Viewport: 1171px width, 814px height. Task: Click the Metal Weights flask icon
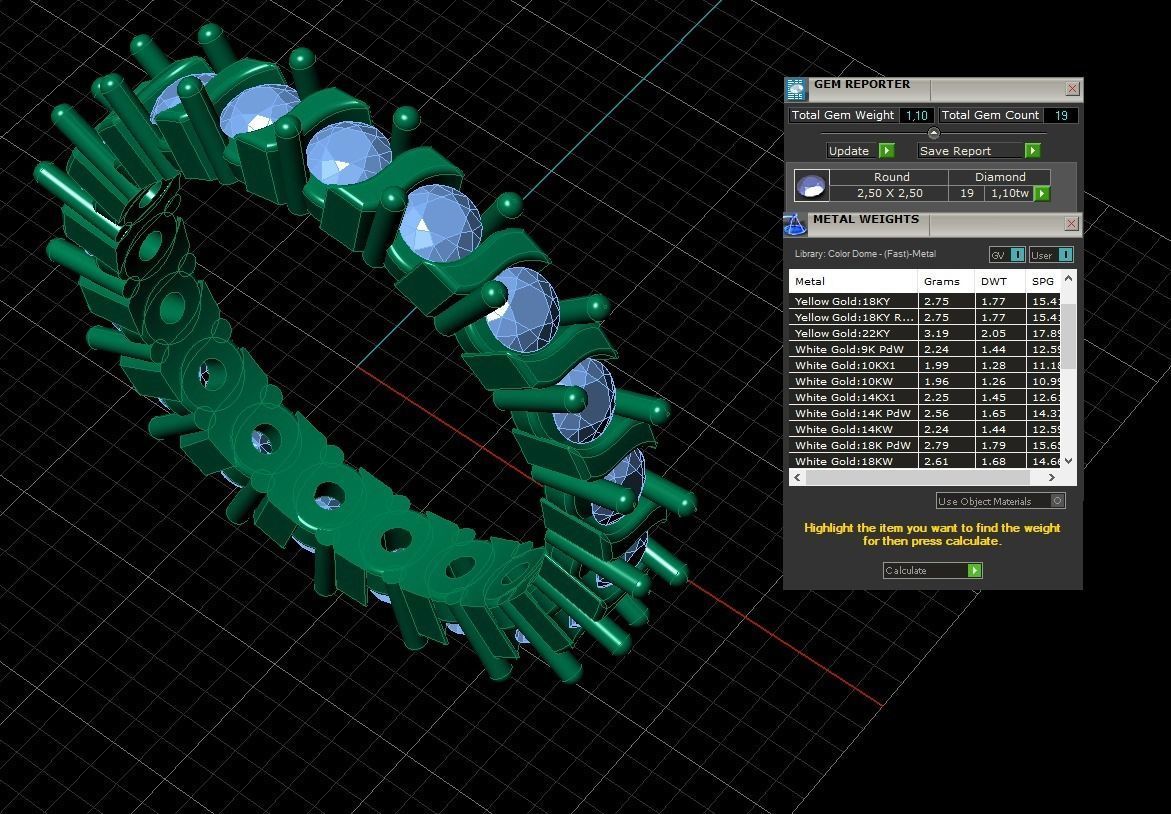(x=795, y=224)
